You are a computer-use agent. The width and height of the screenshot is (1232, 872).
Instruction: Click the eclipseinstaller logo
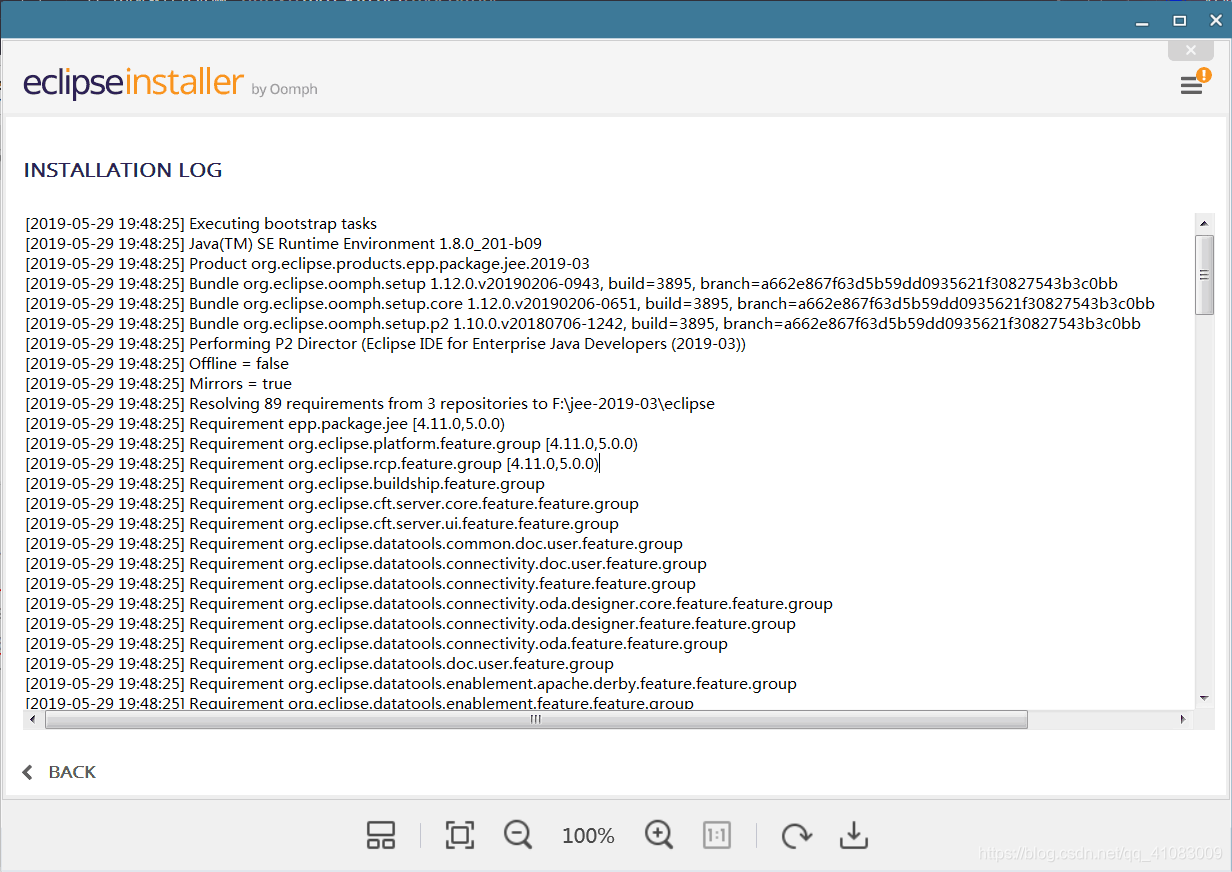(133, 82)
